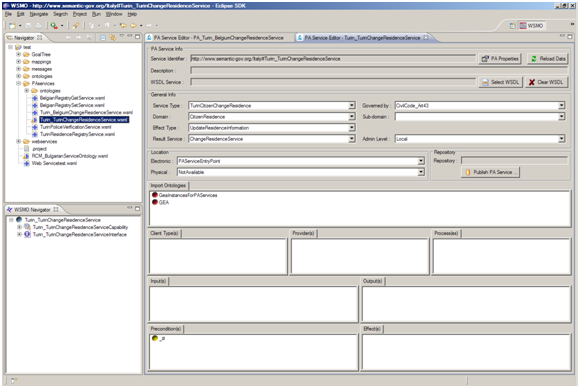Click the Clear WSDL button
This screenshot has height=388, width=580.
tap(546, 82)
